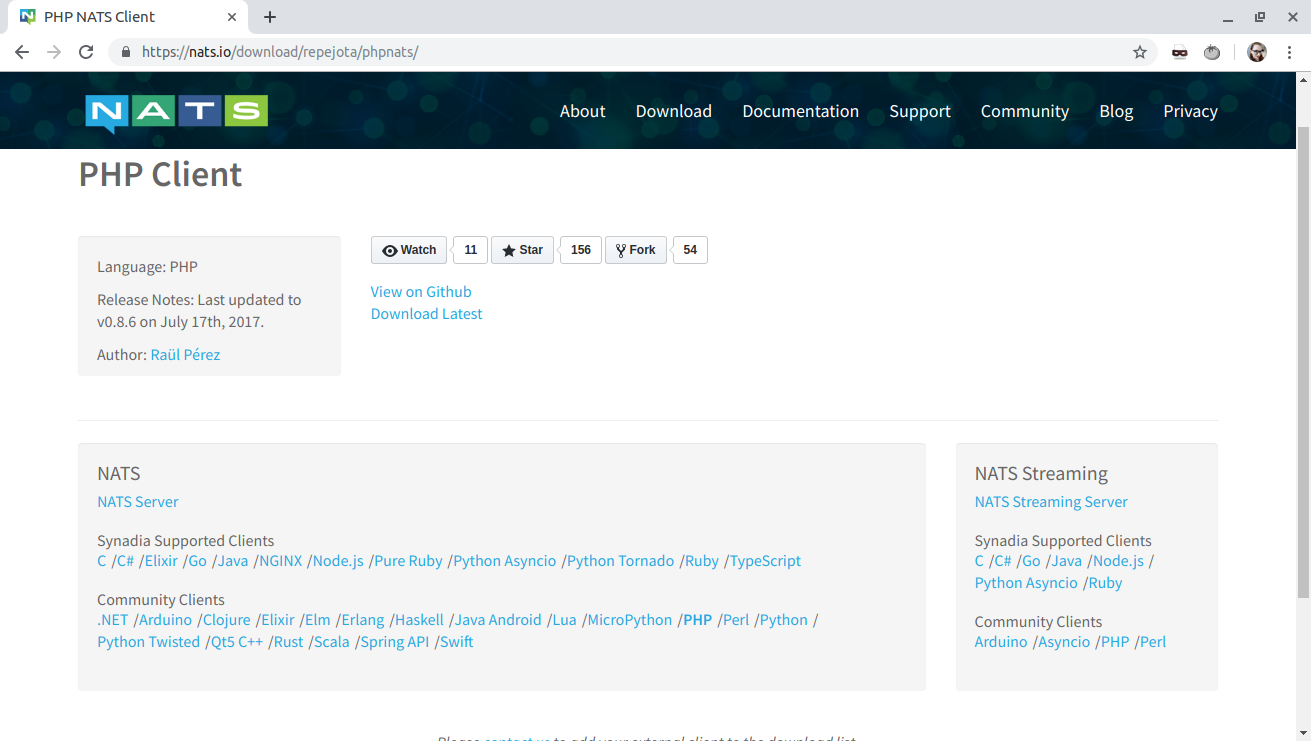Click the Download Latest link
The image size is (1311, 741).
[426, 314]
